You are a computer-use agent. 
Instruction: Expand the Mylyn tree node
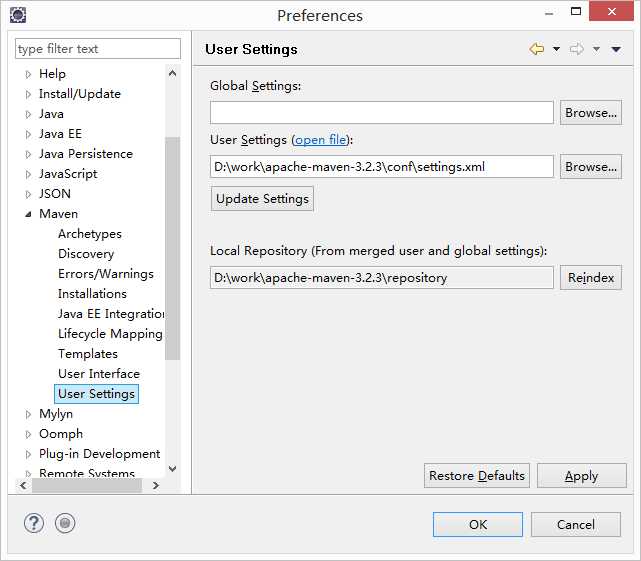28,415
